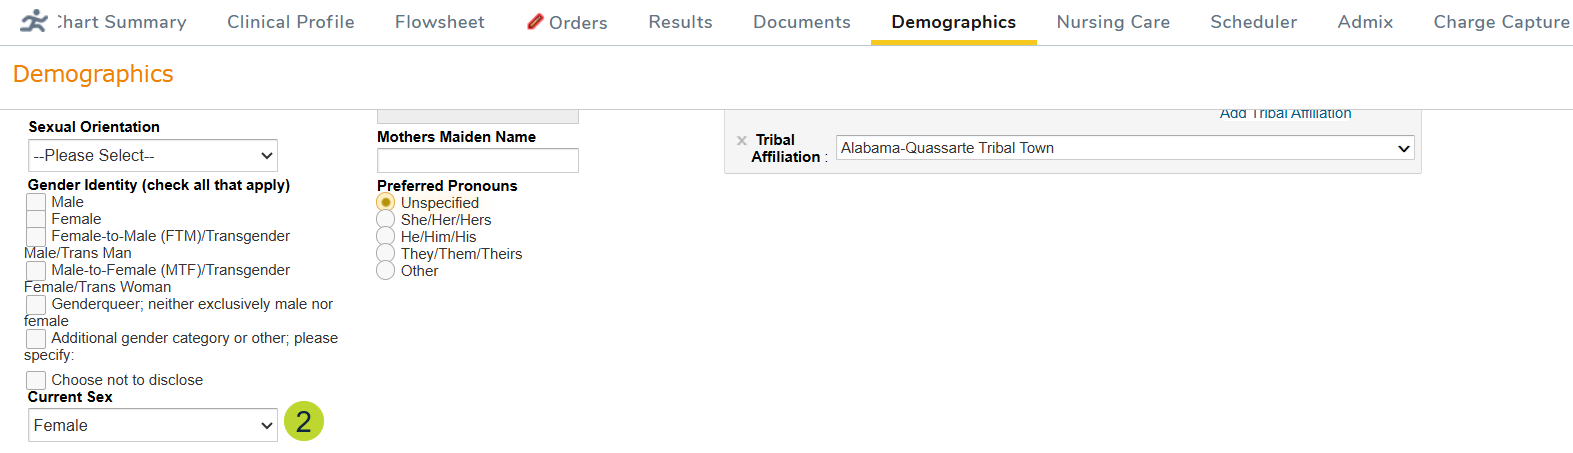The width and height of the screenshot is (1573, 453).
Task: Check the Genderqueer gender identity option
Action: 36,304
